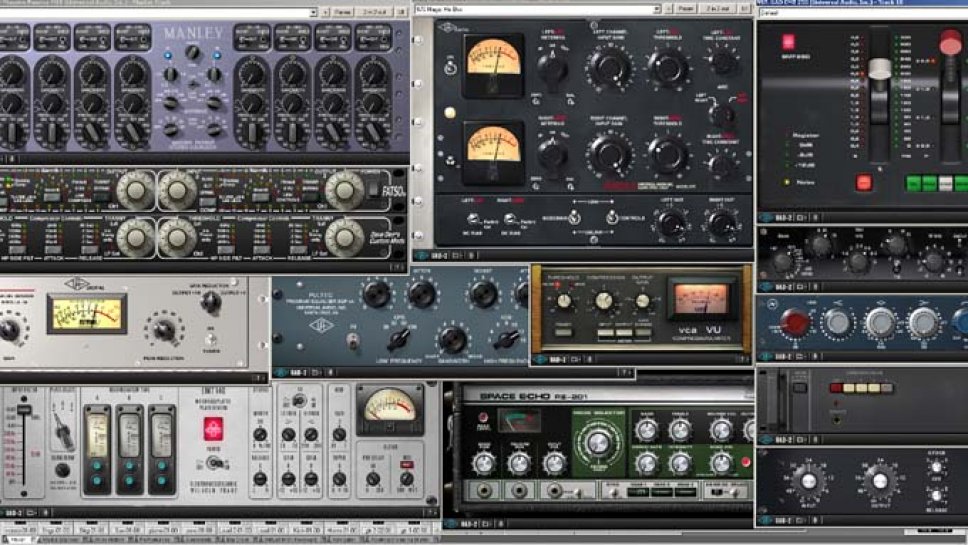This screenshot has width=968, height=545.
Task: Select the first tab in the bottom bar
Action: click(x=17, y=540)
